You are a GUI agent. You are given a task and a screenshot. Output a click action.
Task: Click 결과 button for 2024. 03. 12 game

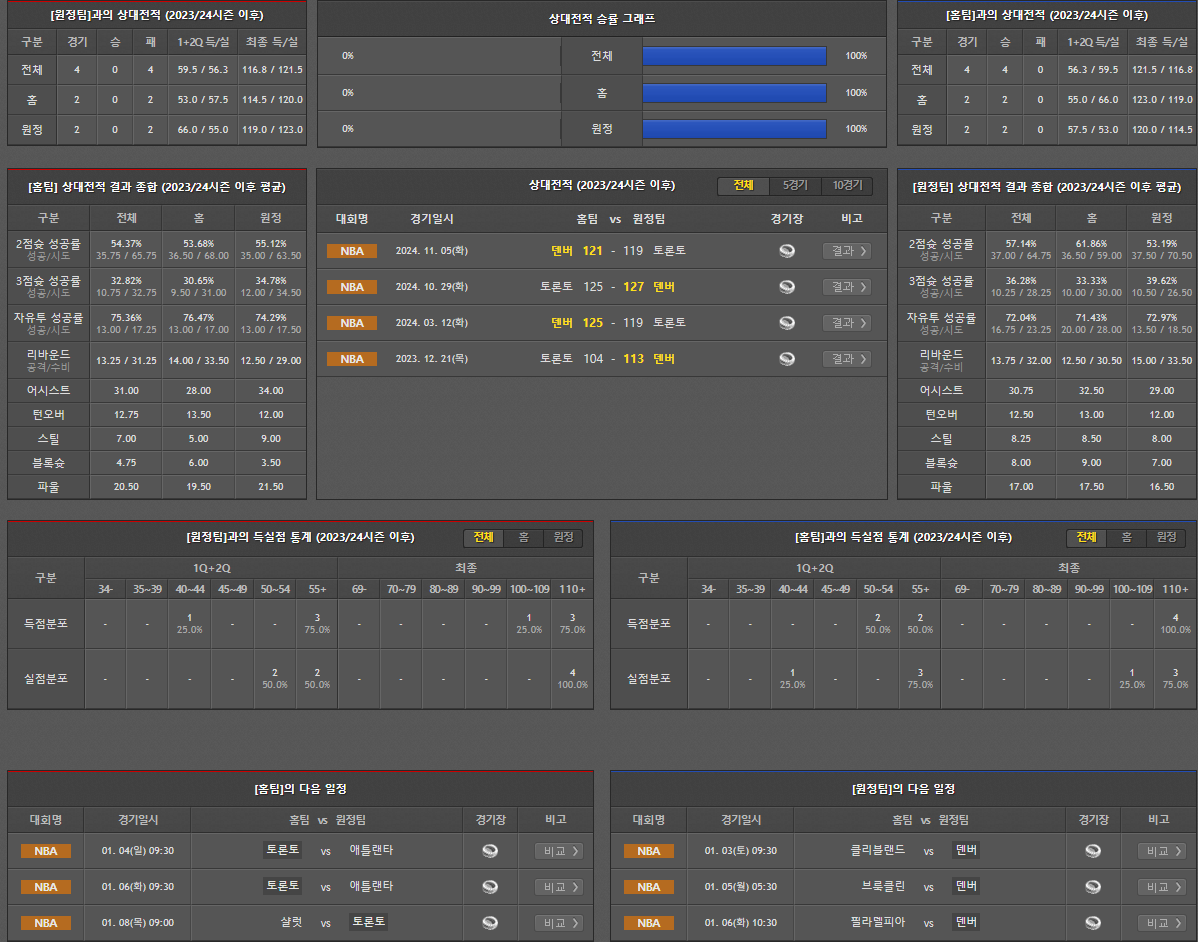846,323
